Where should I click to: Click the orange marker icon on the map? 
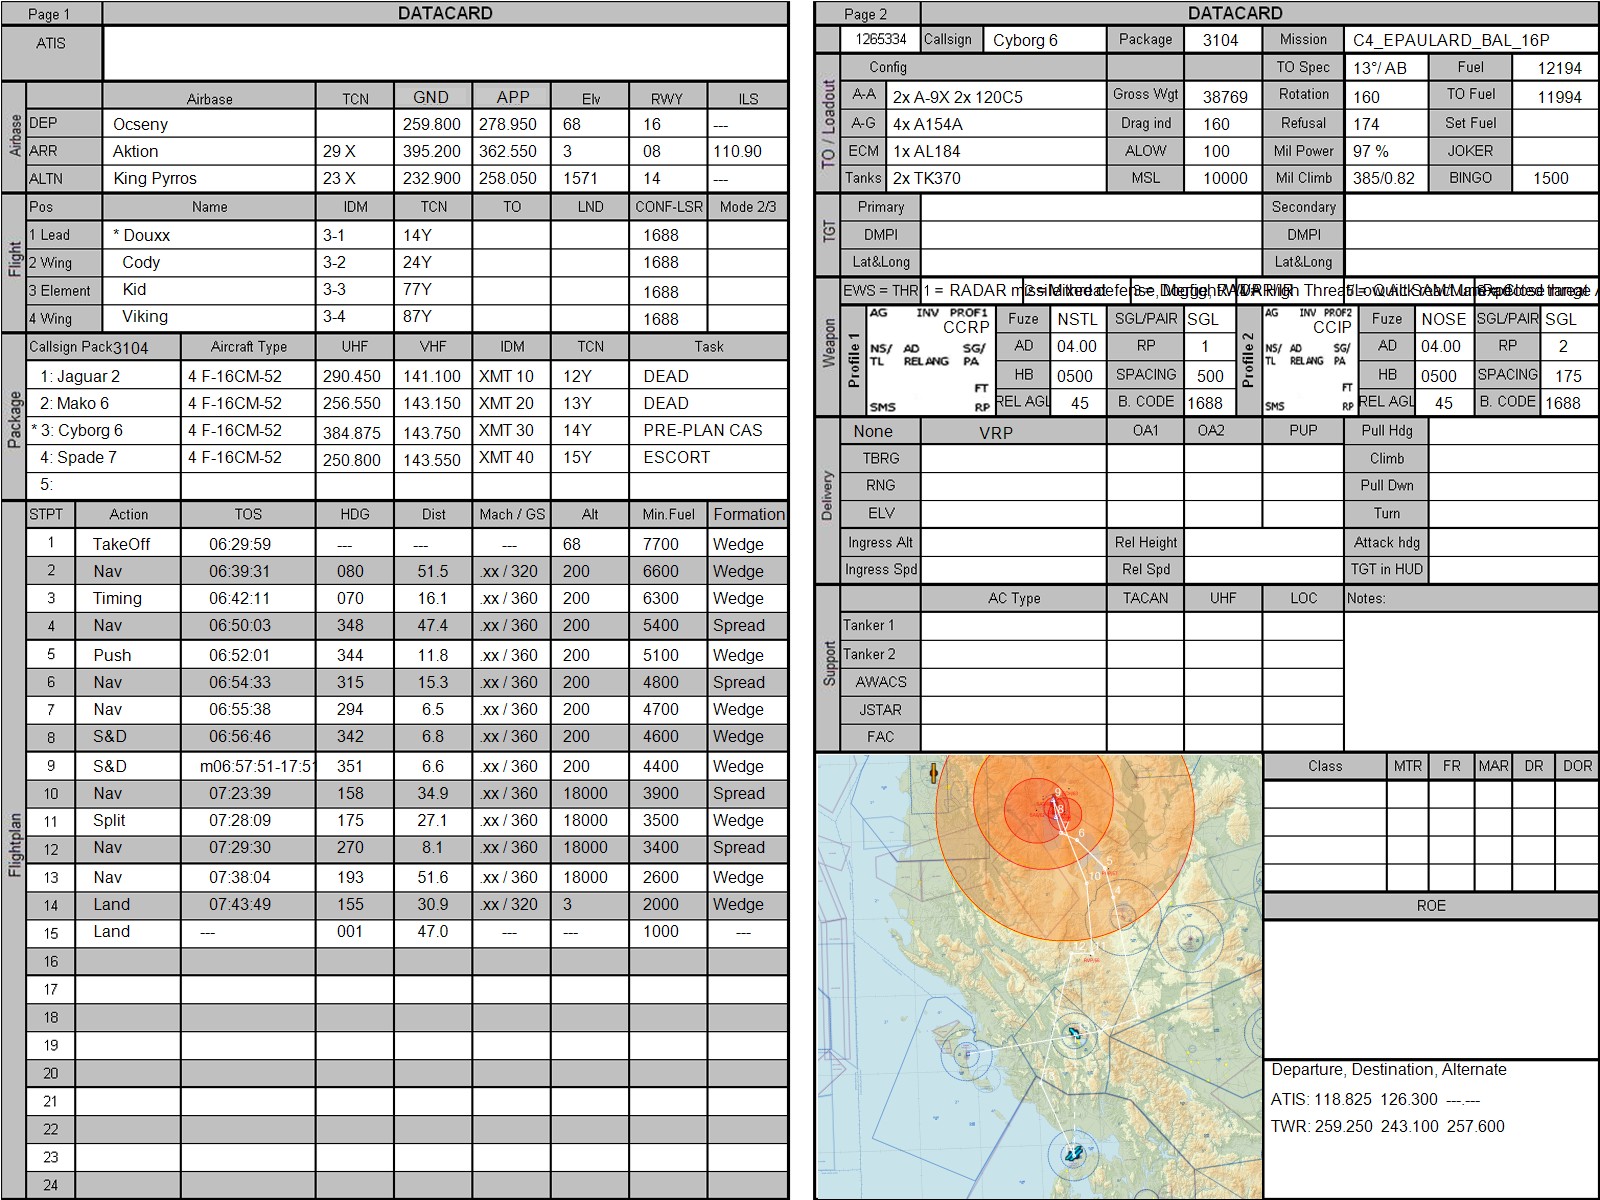click(x=933, y=773)
